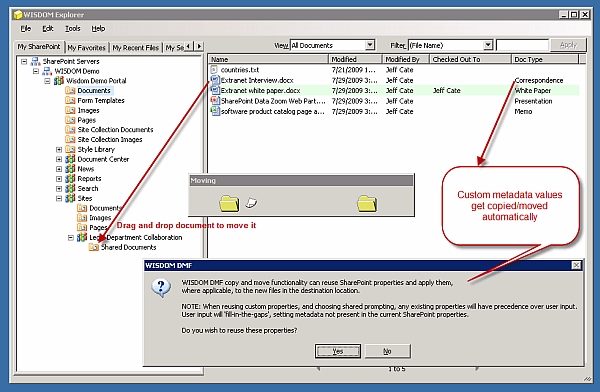Collapse the SharePoint Servers tree node
This screenshot has height=392, width=600.
click(24, 61)
